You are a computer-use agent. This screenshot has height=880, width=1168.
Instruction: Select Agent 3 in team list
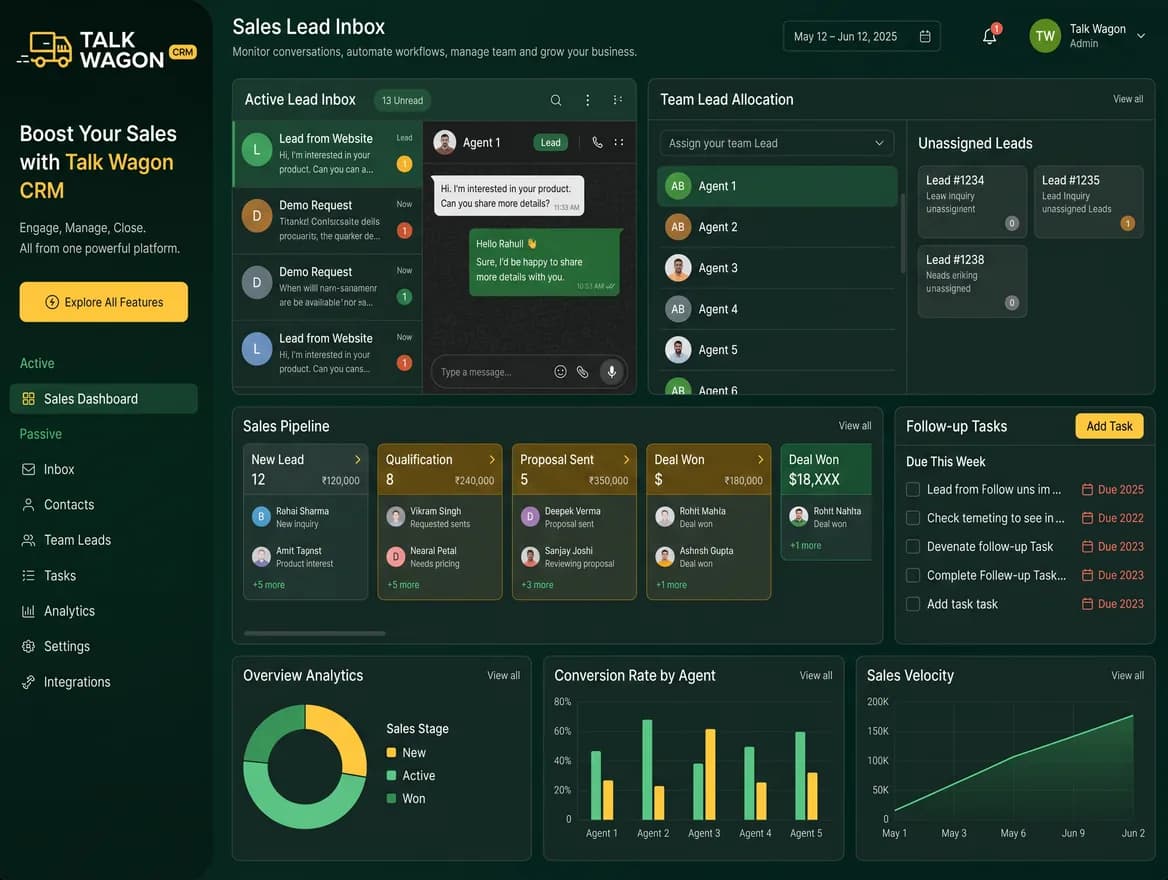[x=777, y=268]
